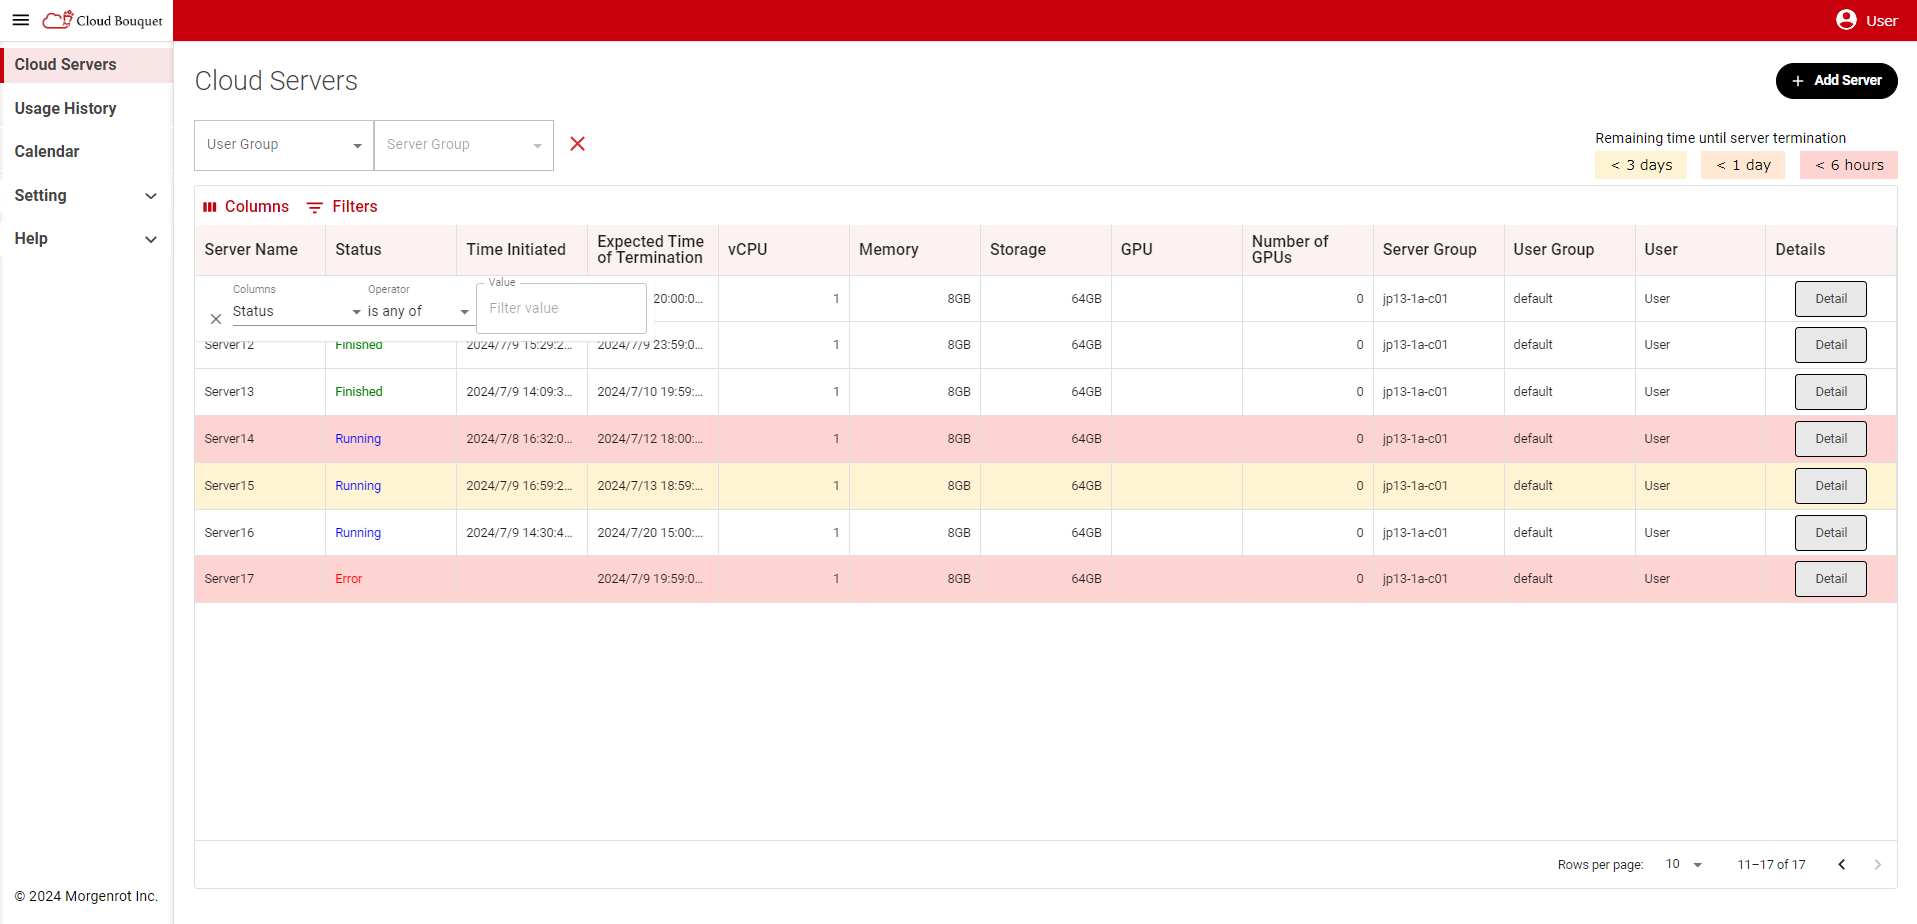This screenshot has width=1917, height=924.
Task: Open the Server Group dropdown
Action: [x=464, y=145]
